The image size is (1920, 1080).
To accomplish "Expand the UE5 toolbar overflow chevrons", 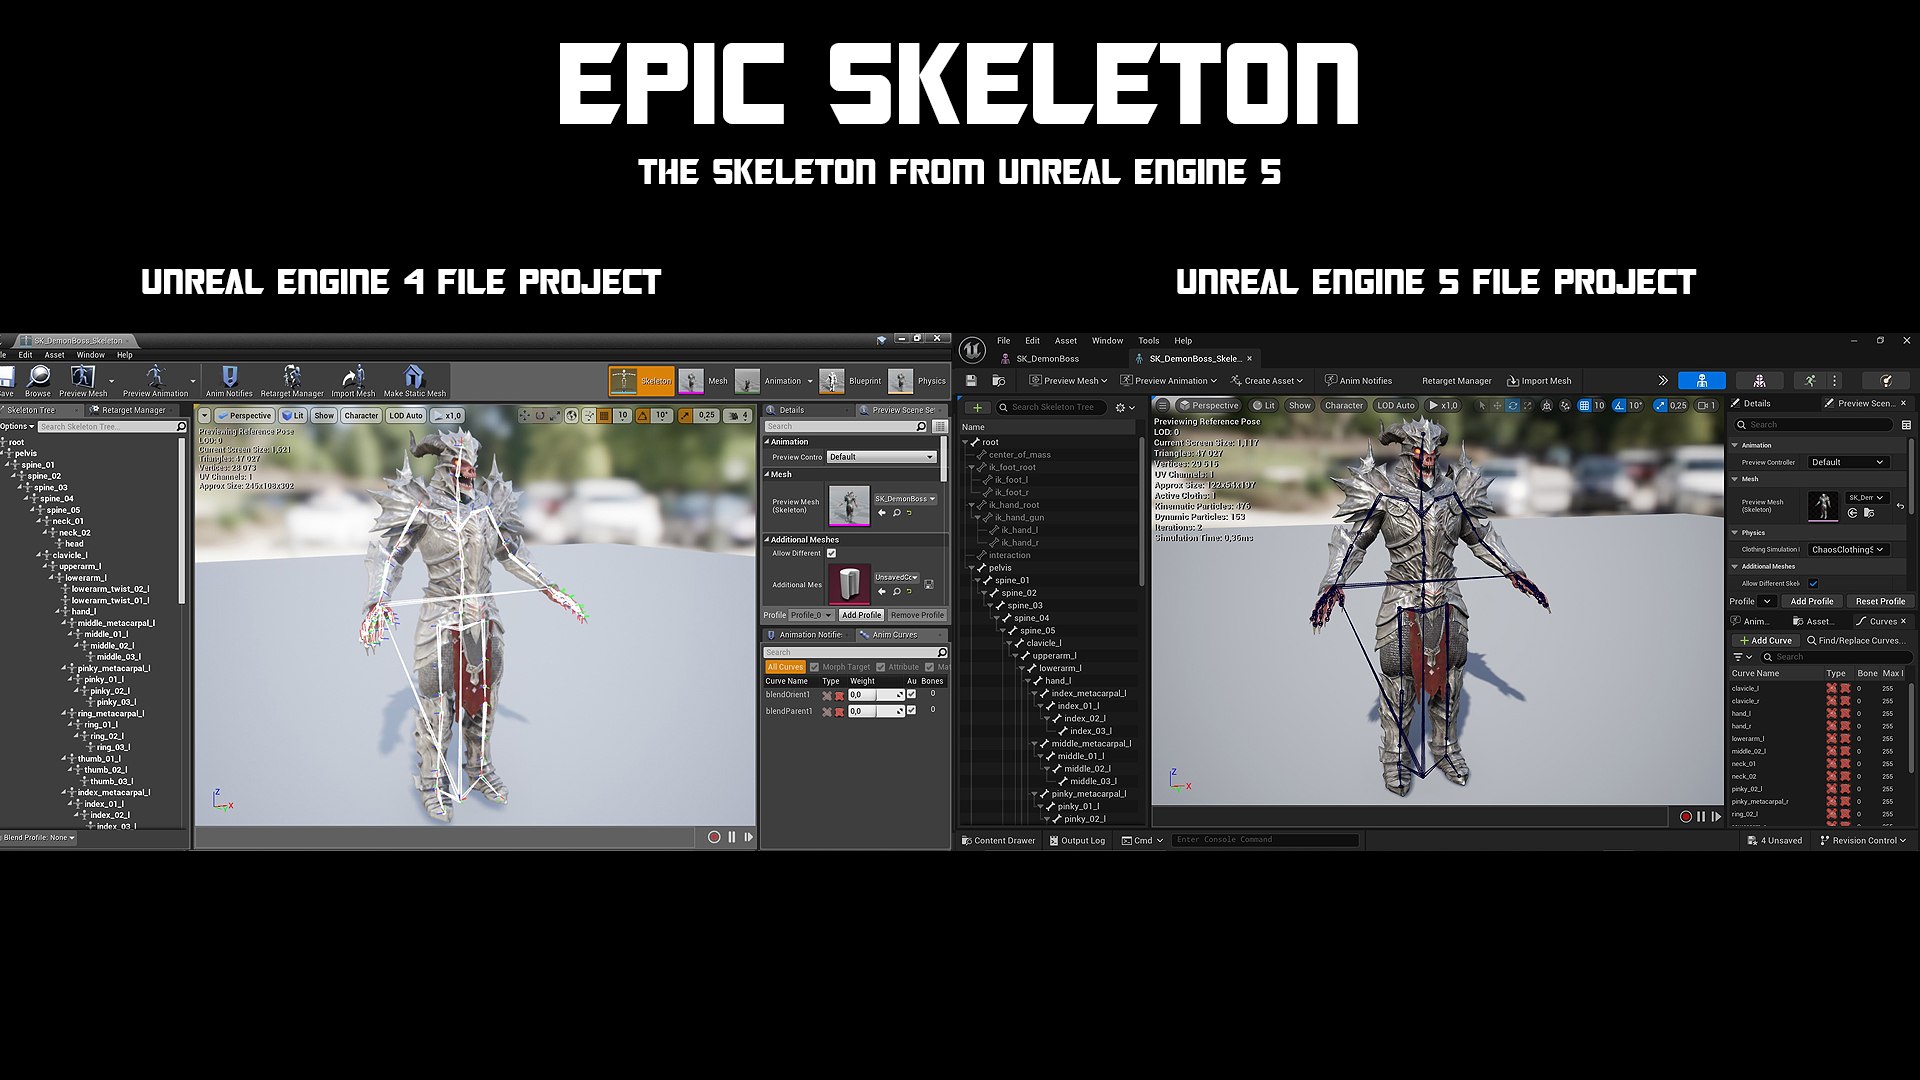I will pyautogui.click(x=1663, y=381).
